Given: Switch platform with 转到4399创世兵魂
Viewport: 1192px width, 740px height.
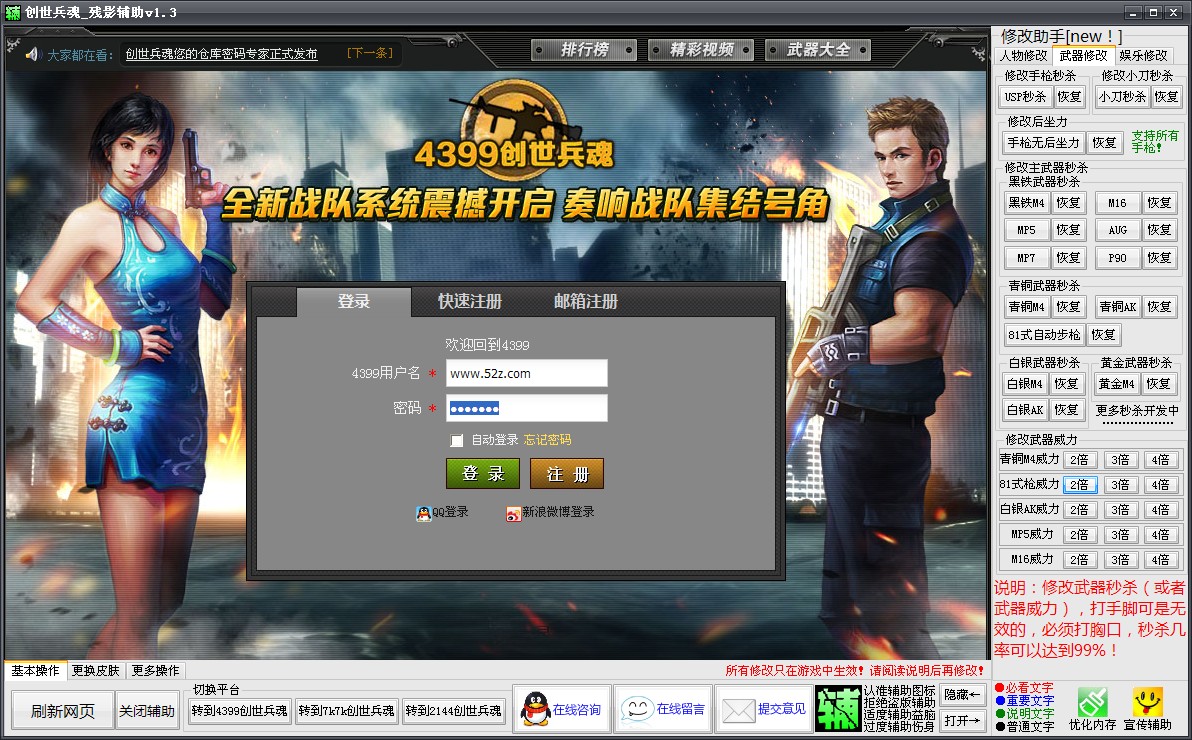Looking at the screenshot, I should click(239, 710).
